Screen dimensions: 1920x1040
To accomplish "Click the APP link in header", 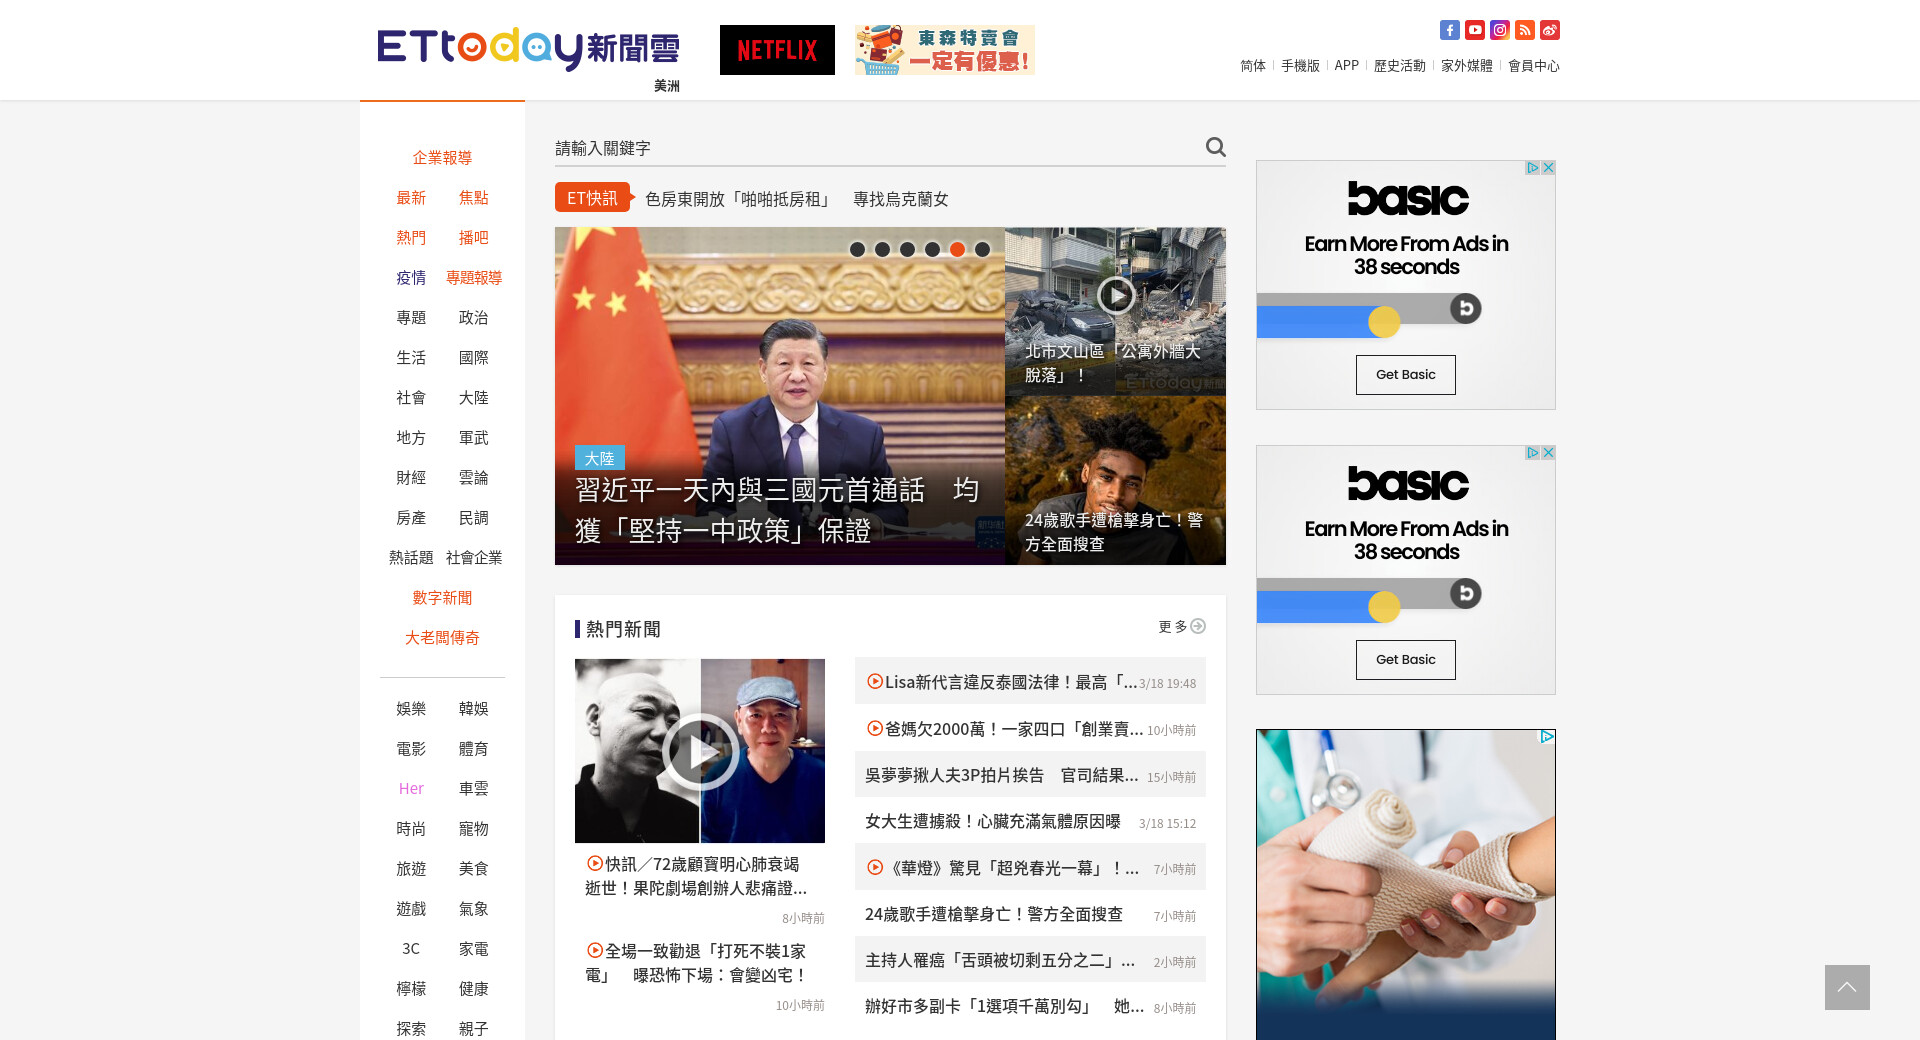I will (1347, 66).
